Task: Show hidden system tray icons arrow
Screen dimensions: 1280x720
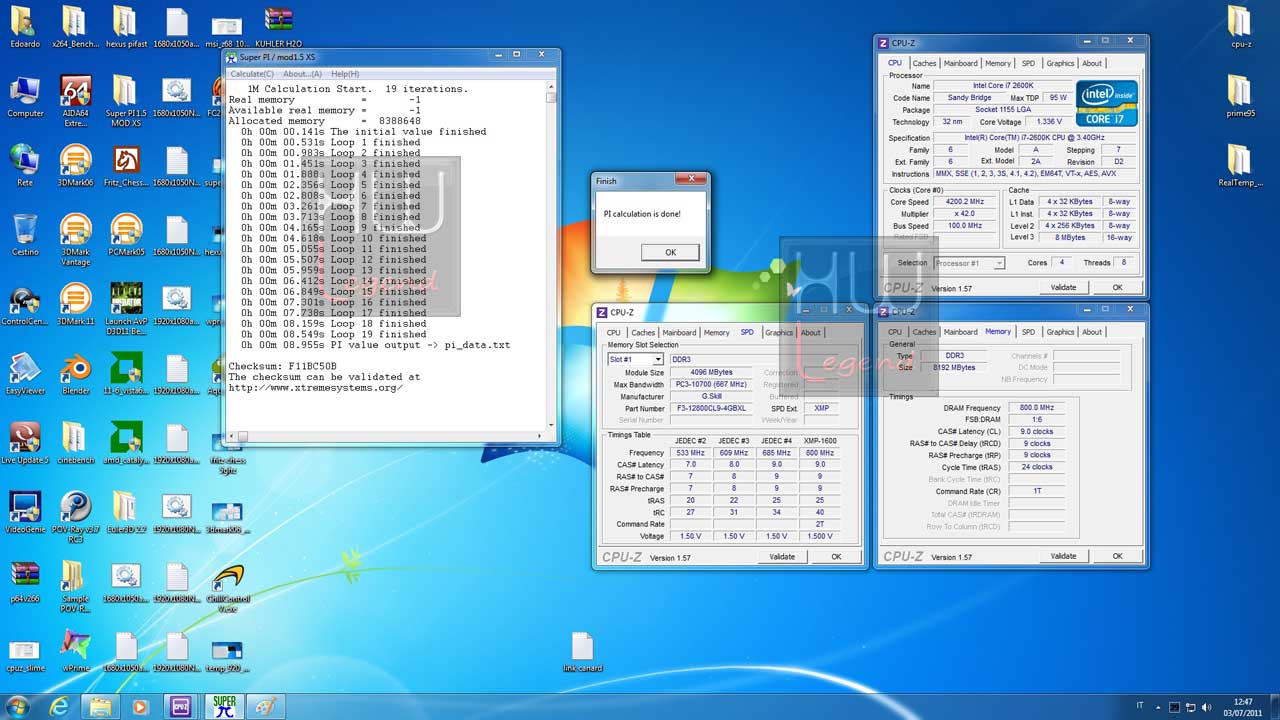Action: [x=1159, y=706]
